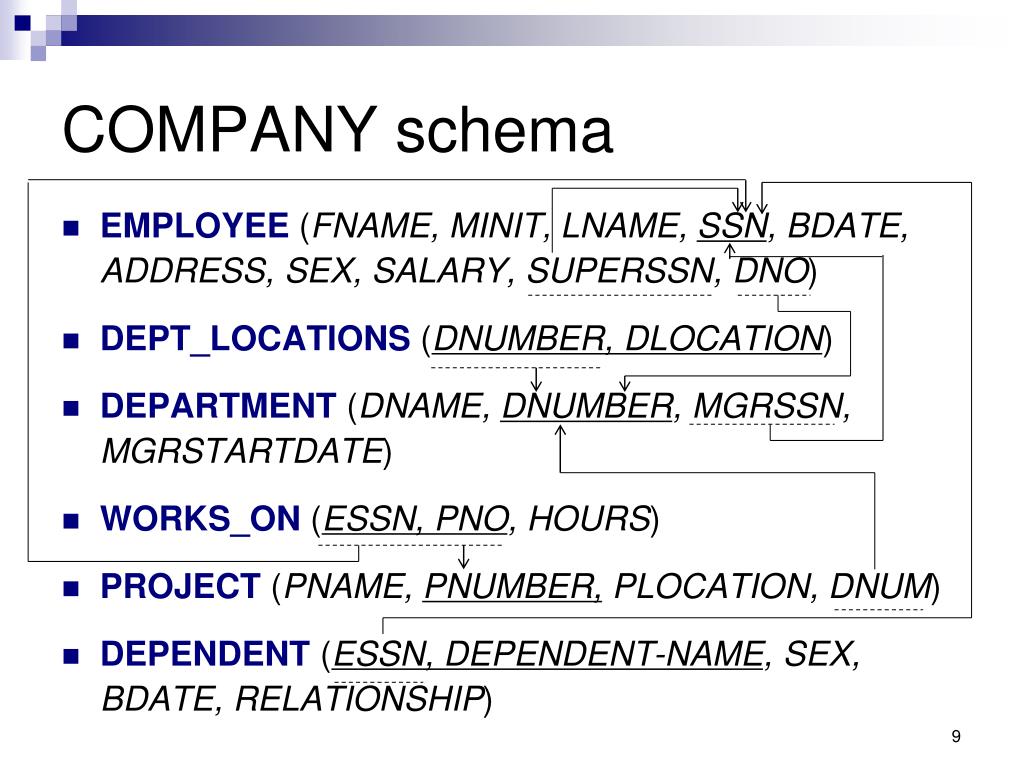Select the underlined PNUMBER attribute
Screen dimensions: 1024x768
510,586
